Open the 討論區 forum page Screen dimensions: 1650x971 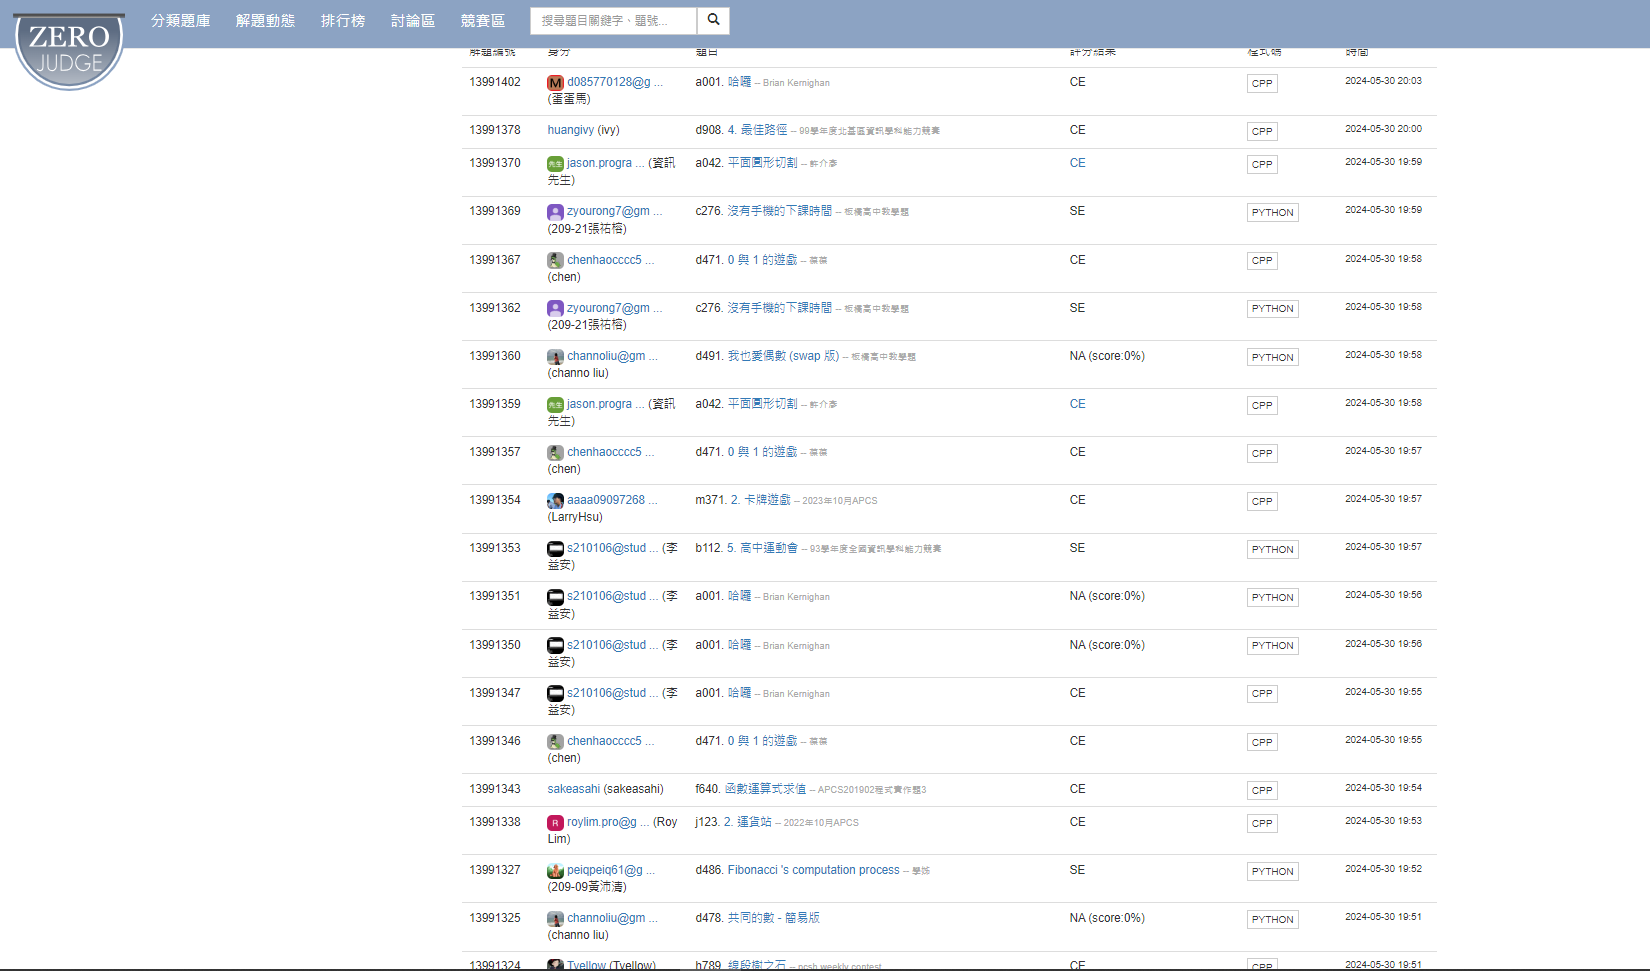click(412, 21)
